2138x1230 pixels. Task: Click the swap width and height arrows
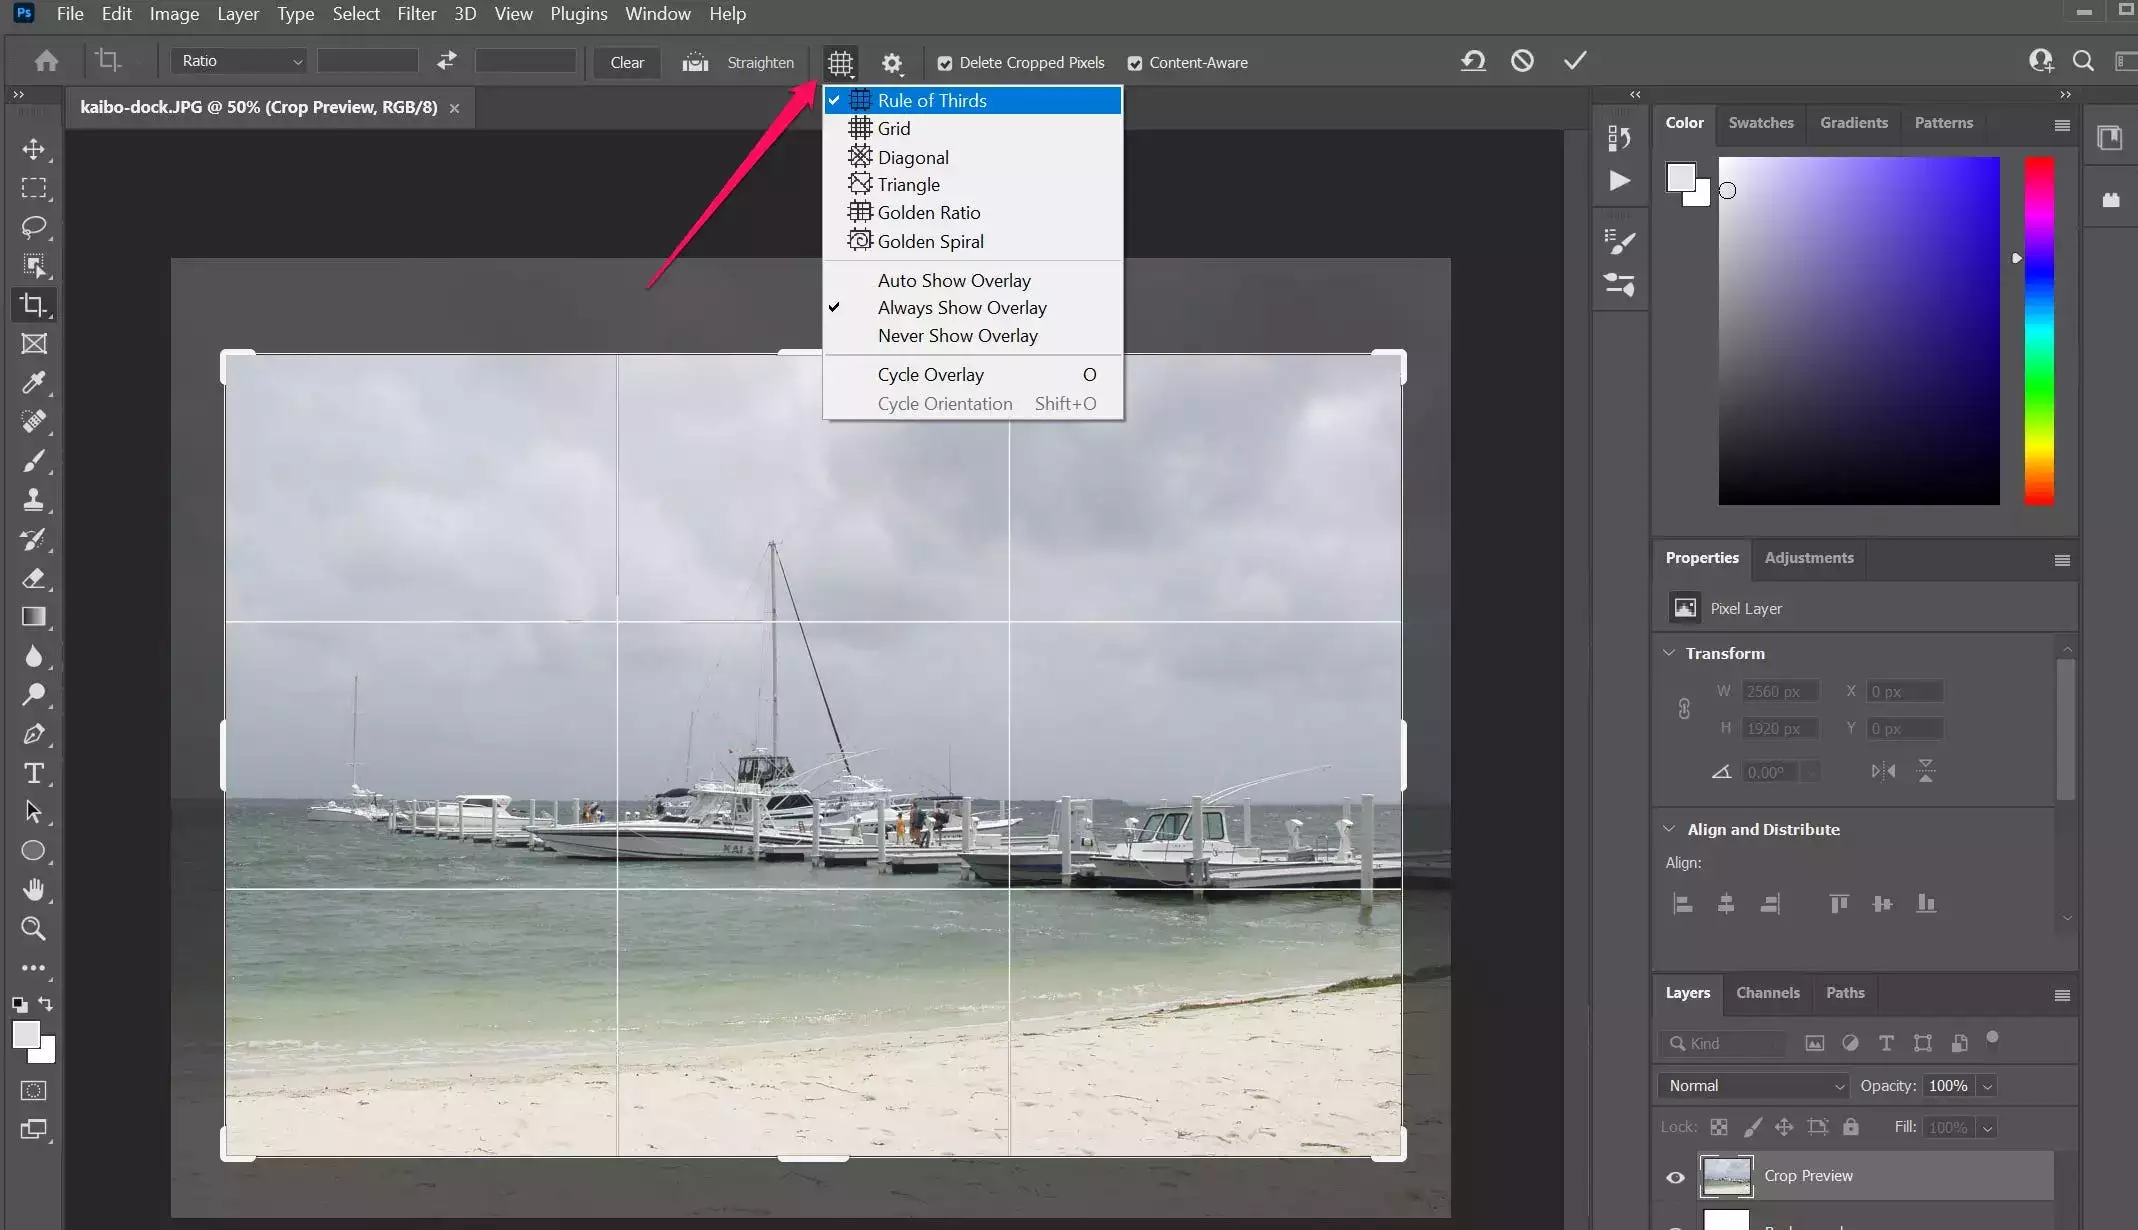click(446, 62)
